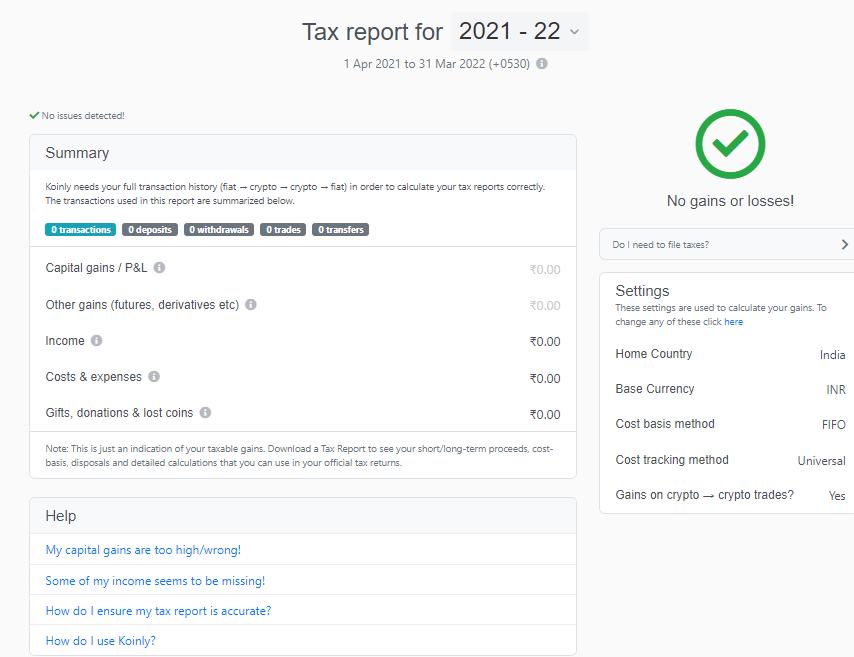854x657 pixels.
Task: Click the large green circle checkmark
Action: (730, 144)
